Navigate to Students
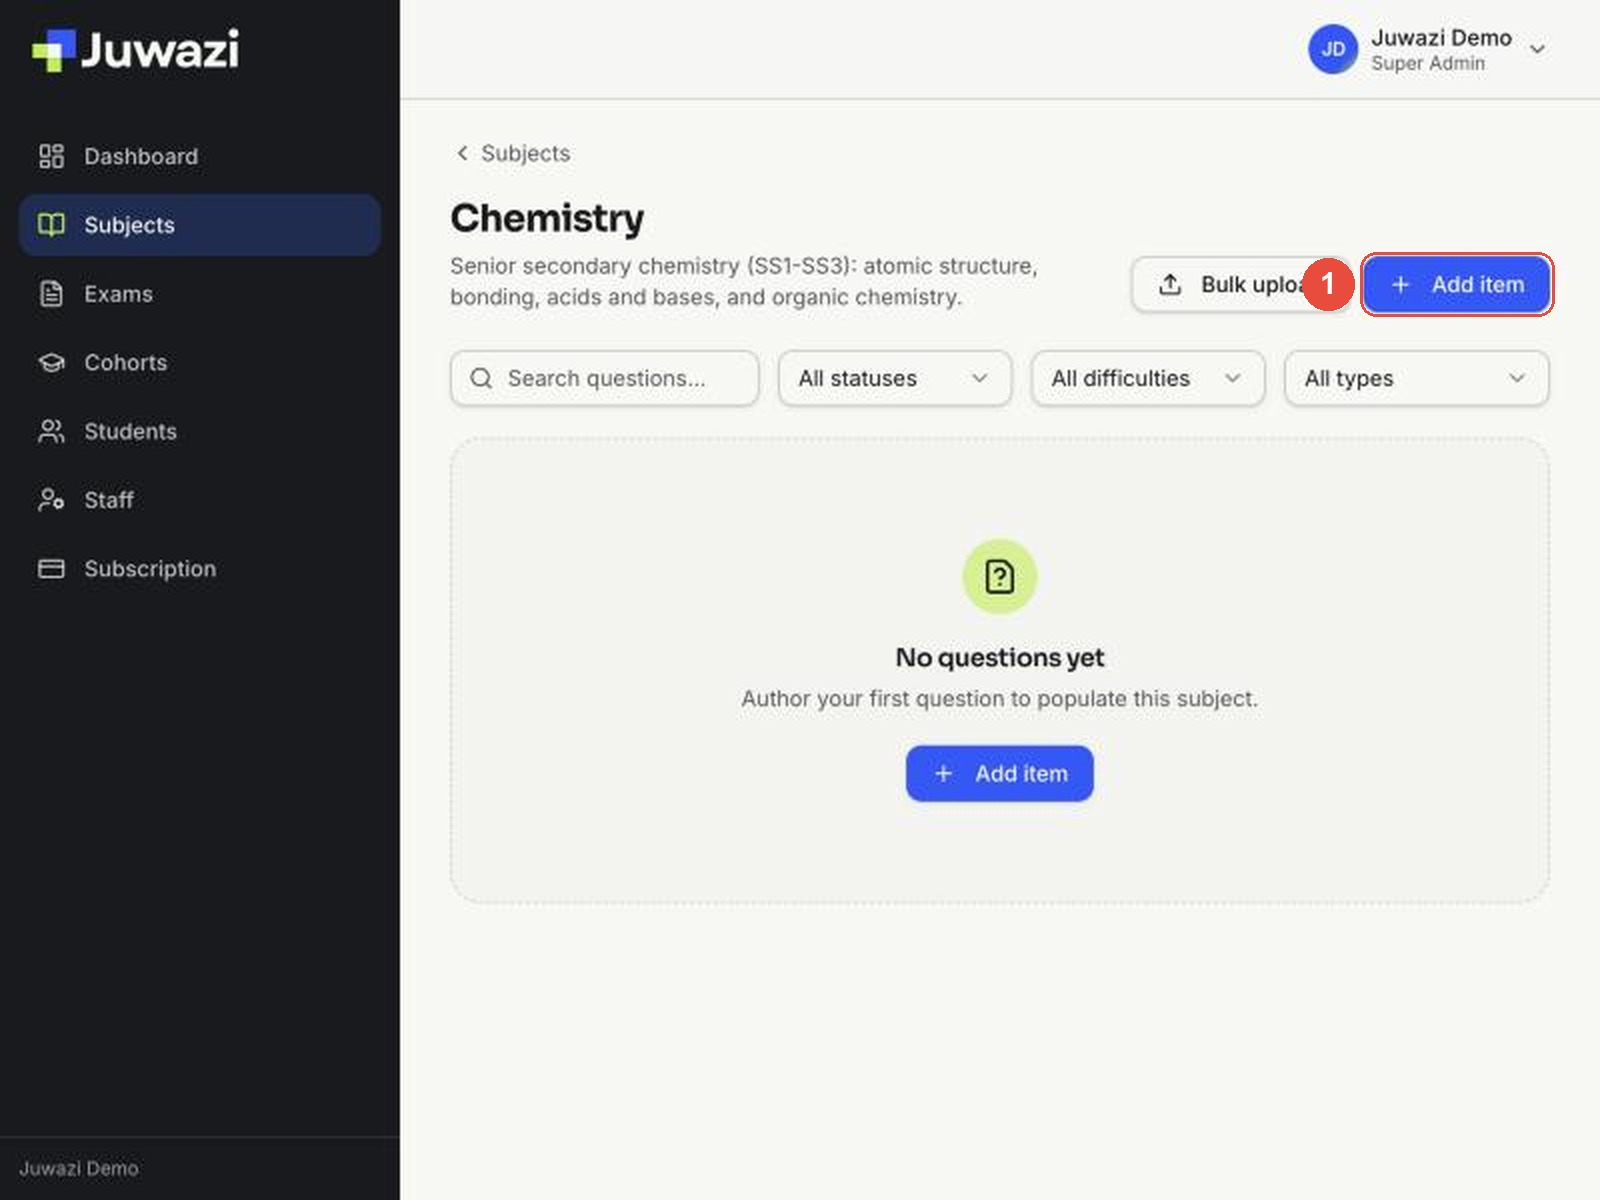Image resolution: width=1600 pixels, height=1200 pixels. pos(199,431)
